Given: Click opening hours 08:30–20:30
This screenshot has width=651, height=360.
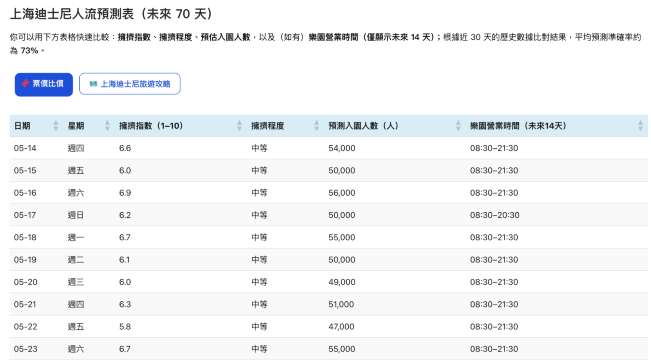Looking at the screenshot, I should [x=494, y=215].
